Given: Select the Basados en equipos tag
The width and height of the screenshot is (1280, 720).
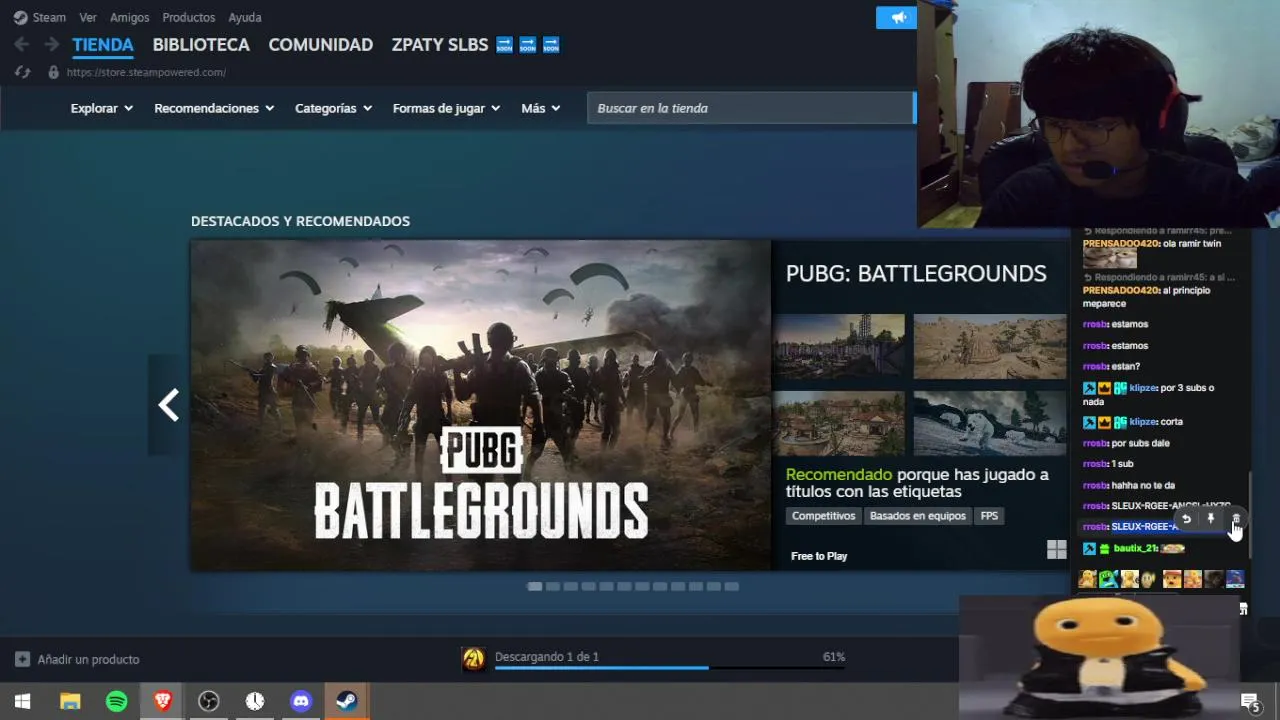Looking at the screenshot, I should coord(918,516).
